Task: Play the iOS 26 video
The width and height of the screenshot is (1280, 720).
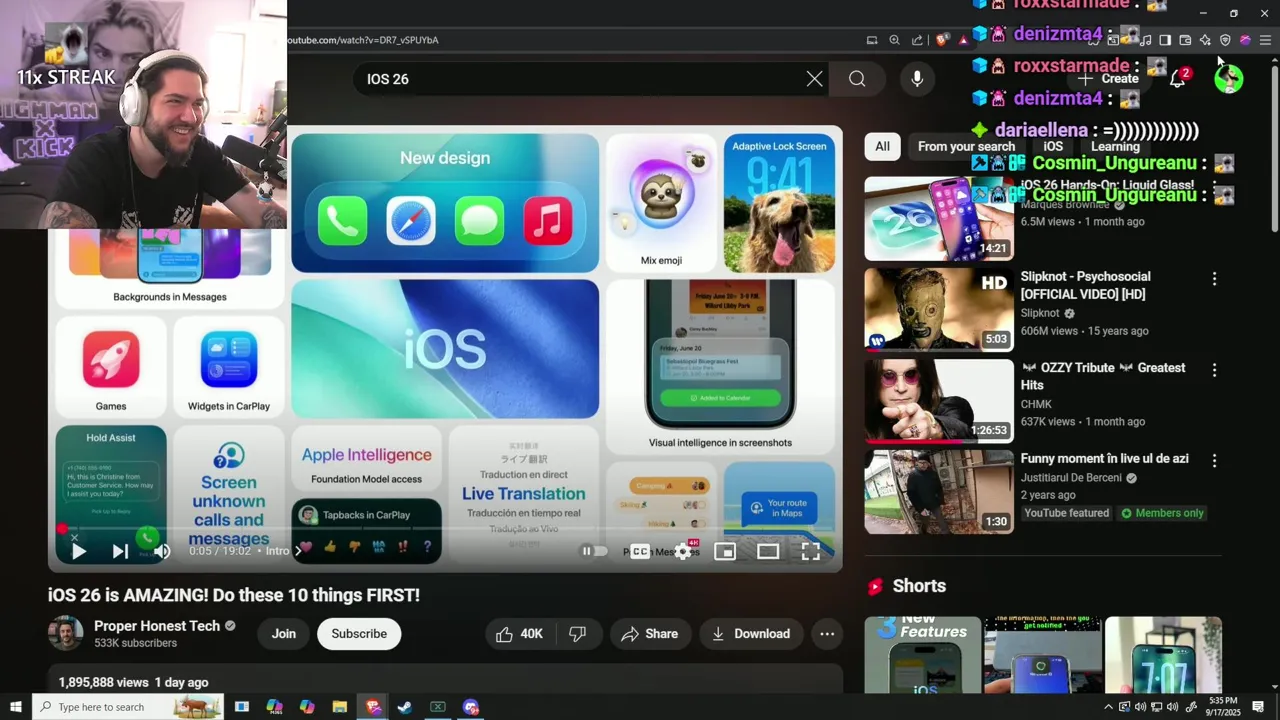Action: coord(78,551)
